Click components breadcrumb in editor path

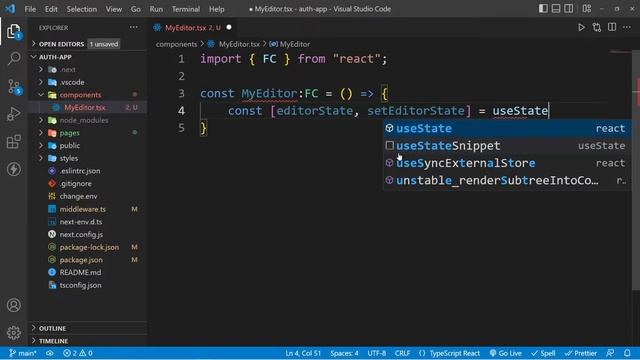(176, 44)
